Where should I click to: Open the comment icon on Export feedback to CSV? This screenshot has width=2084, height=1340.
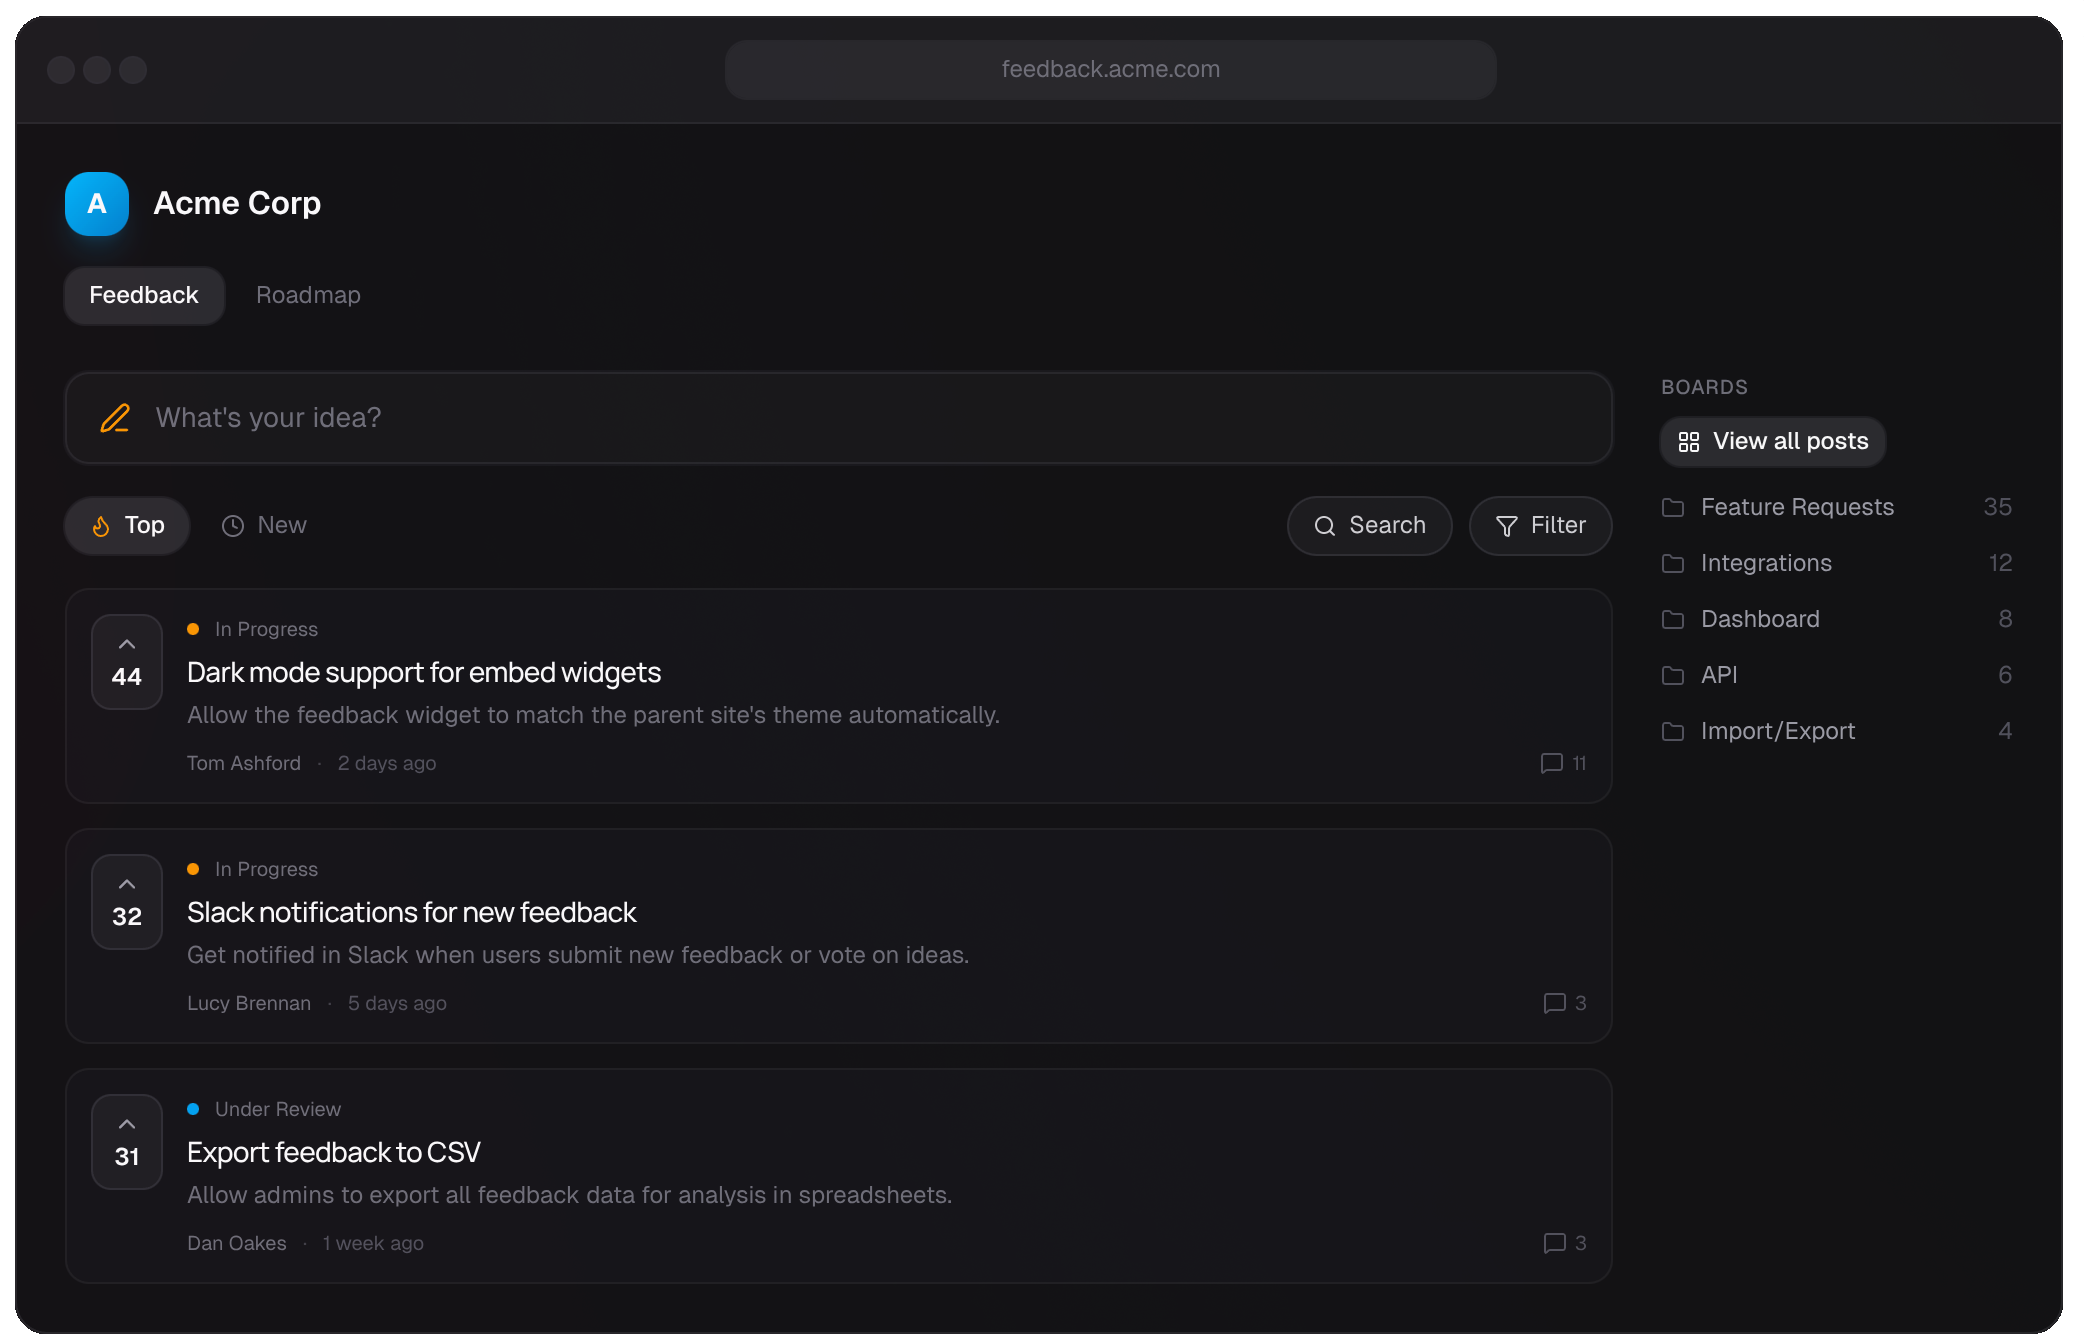[1551, 1244]
